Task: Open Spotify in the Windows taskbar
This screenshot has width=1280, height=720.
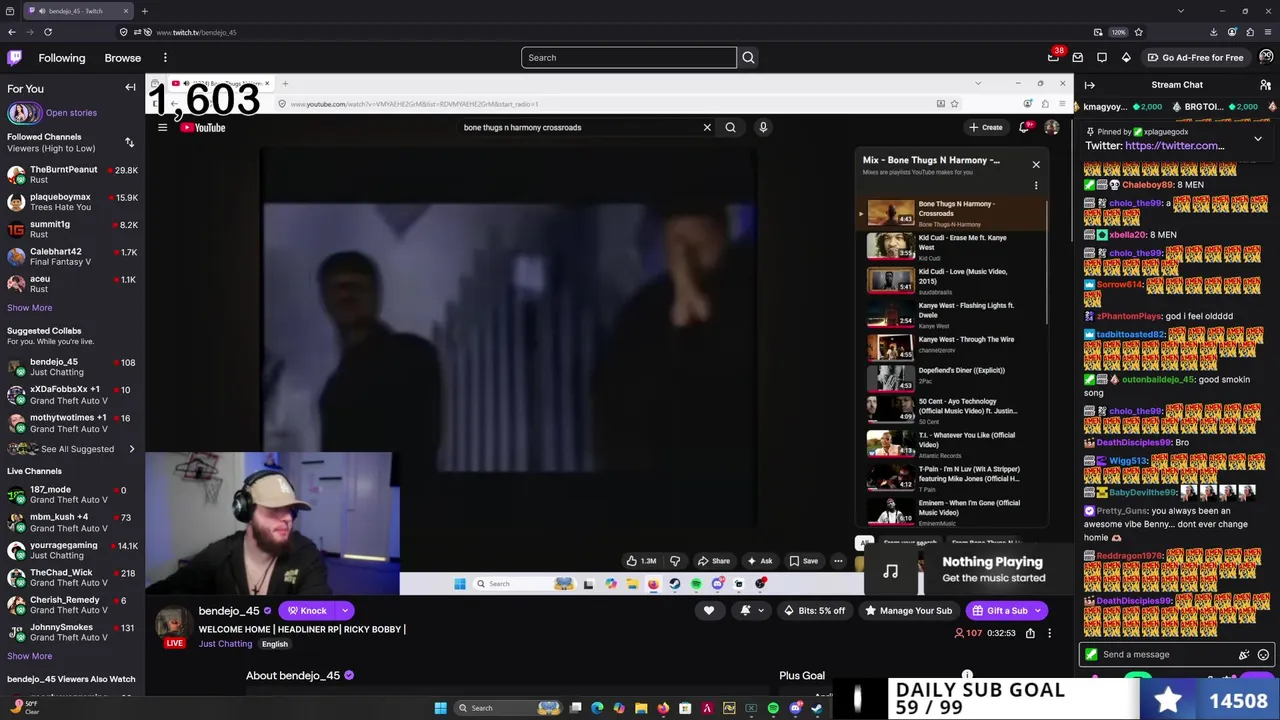Action: [x=773, y=708]
